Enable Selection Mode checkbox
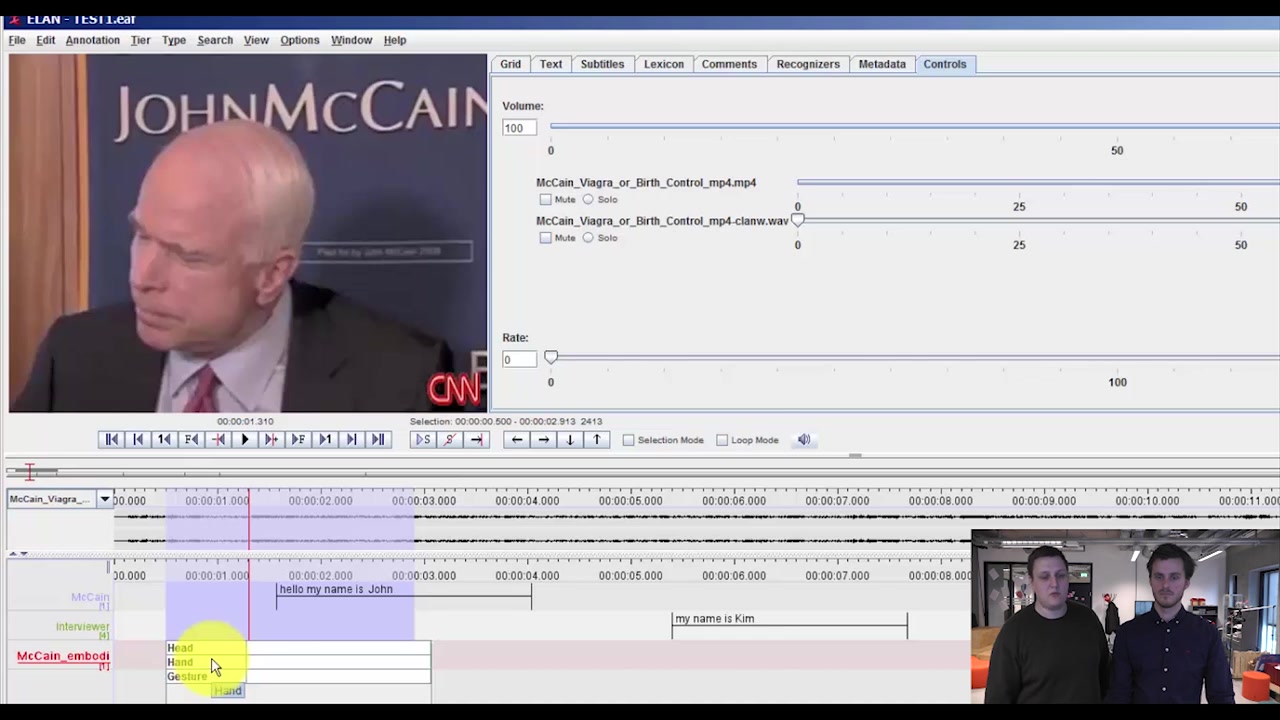The height and width of the screenshot is (720, 1280). [x=629, y=440]
